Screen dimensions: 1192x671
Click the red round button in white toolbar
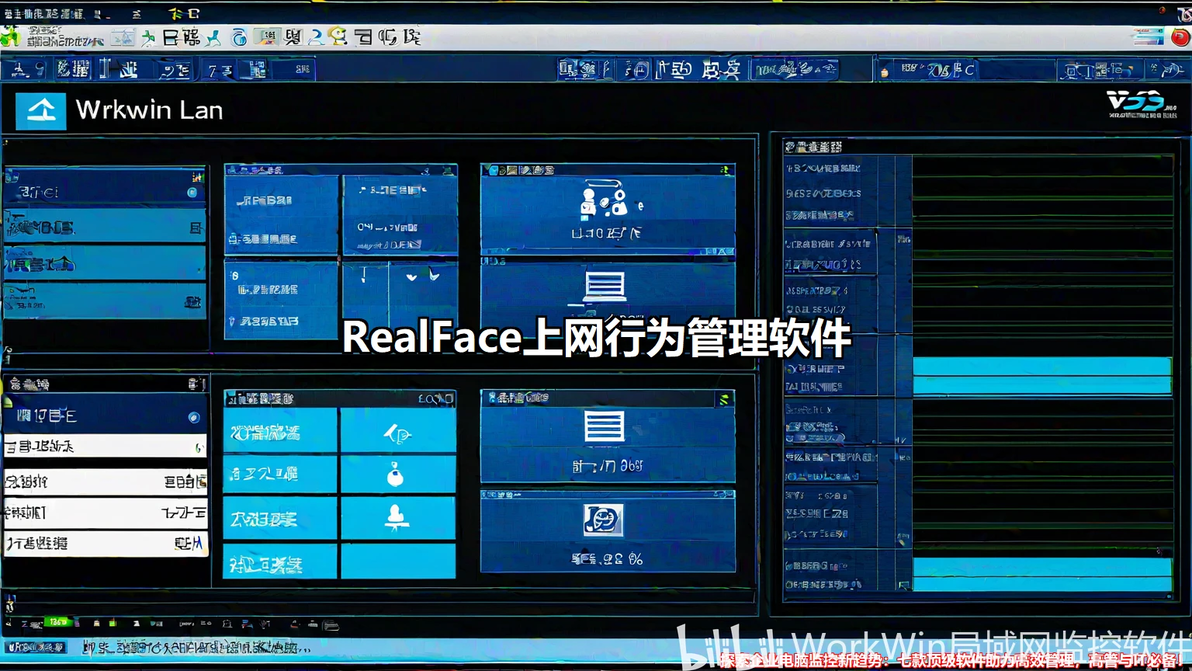[1180, 36]
